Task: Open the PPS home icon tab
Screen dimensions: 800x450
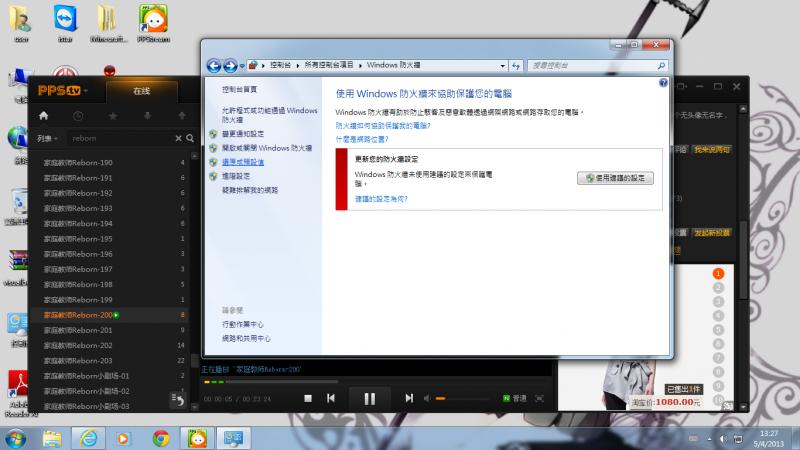Action: [x=43, y=116]
